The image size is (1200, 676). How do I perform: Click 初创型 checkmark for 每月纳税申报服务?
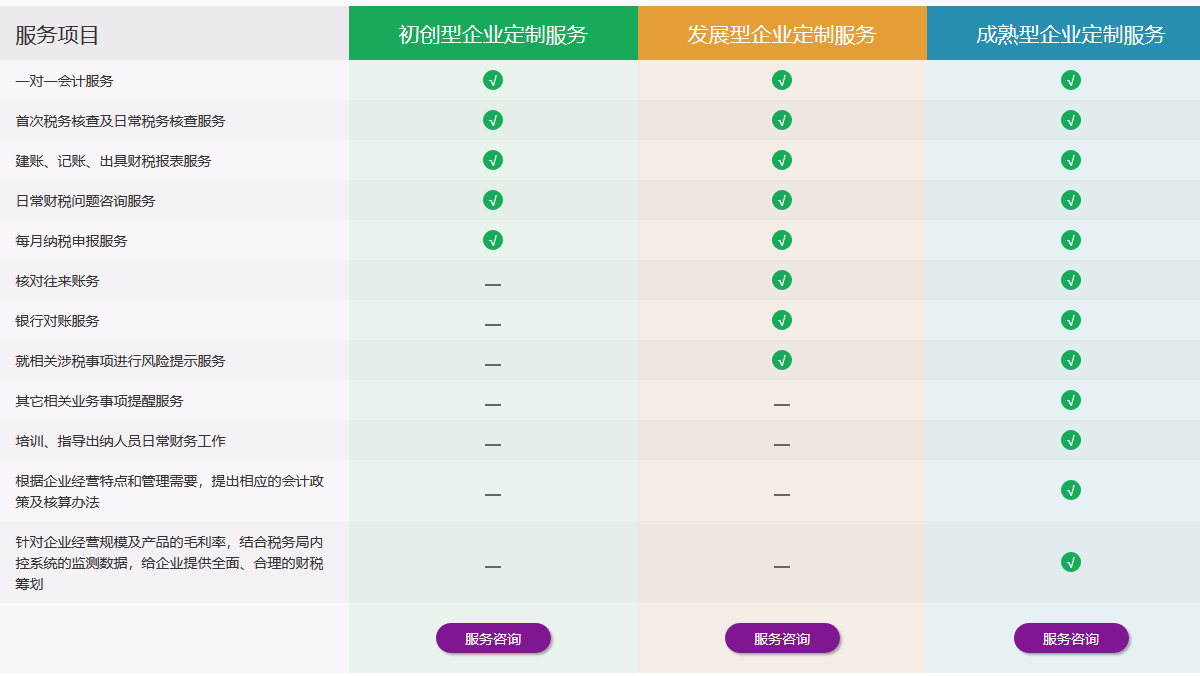493,240
